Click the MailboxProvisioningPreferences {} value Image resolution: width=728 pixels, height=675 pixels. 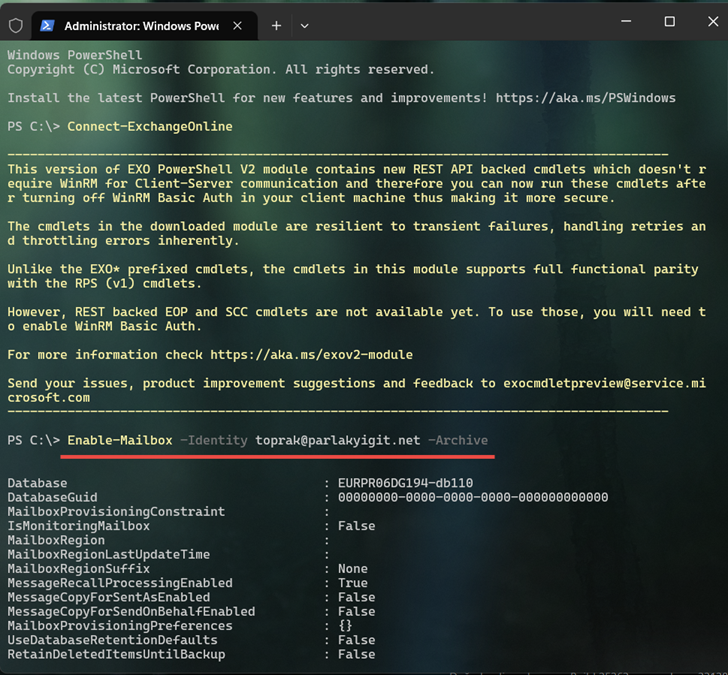pyautogui.click(x=345, y=626)
